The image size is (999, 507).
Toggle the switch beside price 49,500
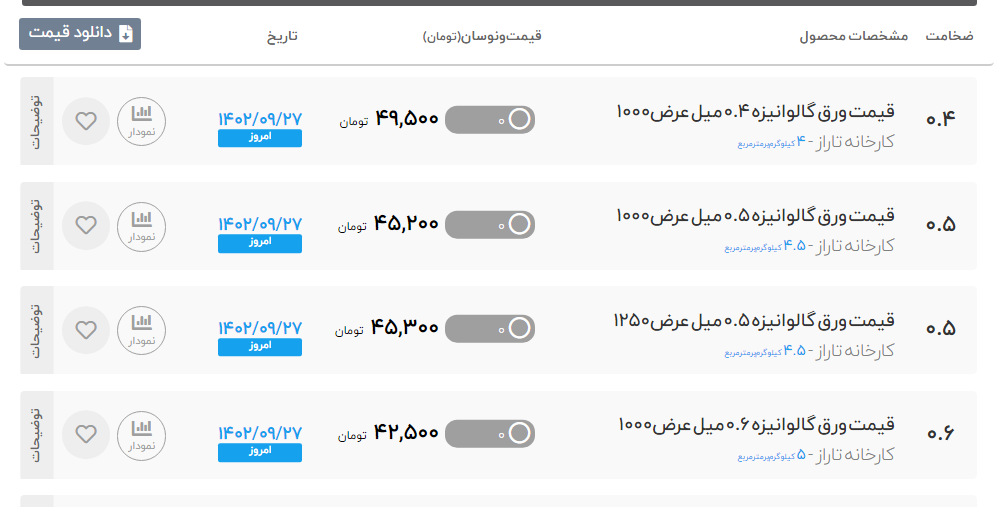490,120
